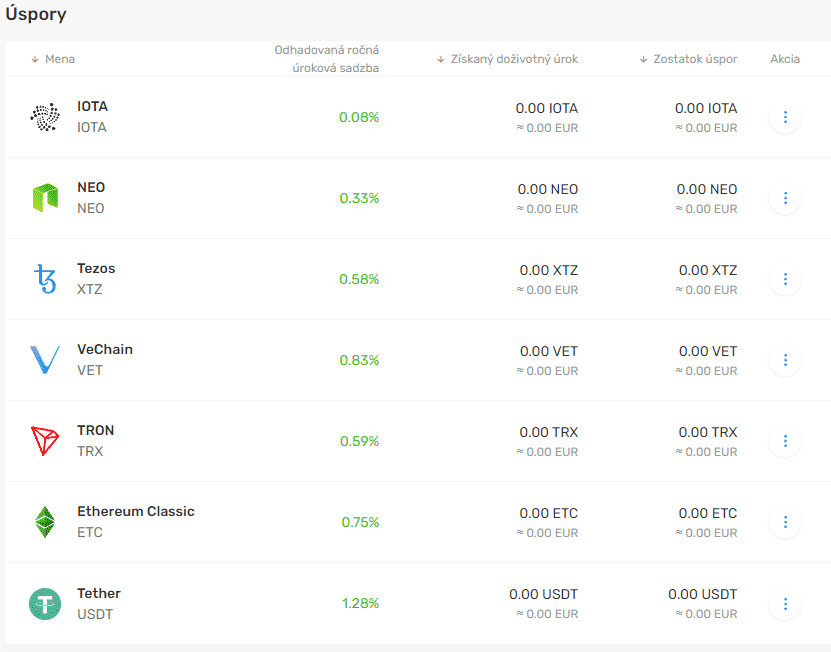The width and height of the screenshot is (831, 652).
Task: Click the red TRON logo icon
Action: tap(44, 441)
